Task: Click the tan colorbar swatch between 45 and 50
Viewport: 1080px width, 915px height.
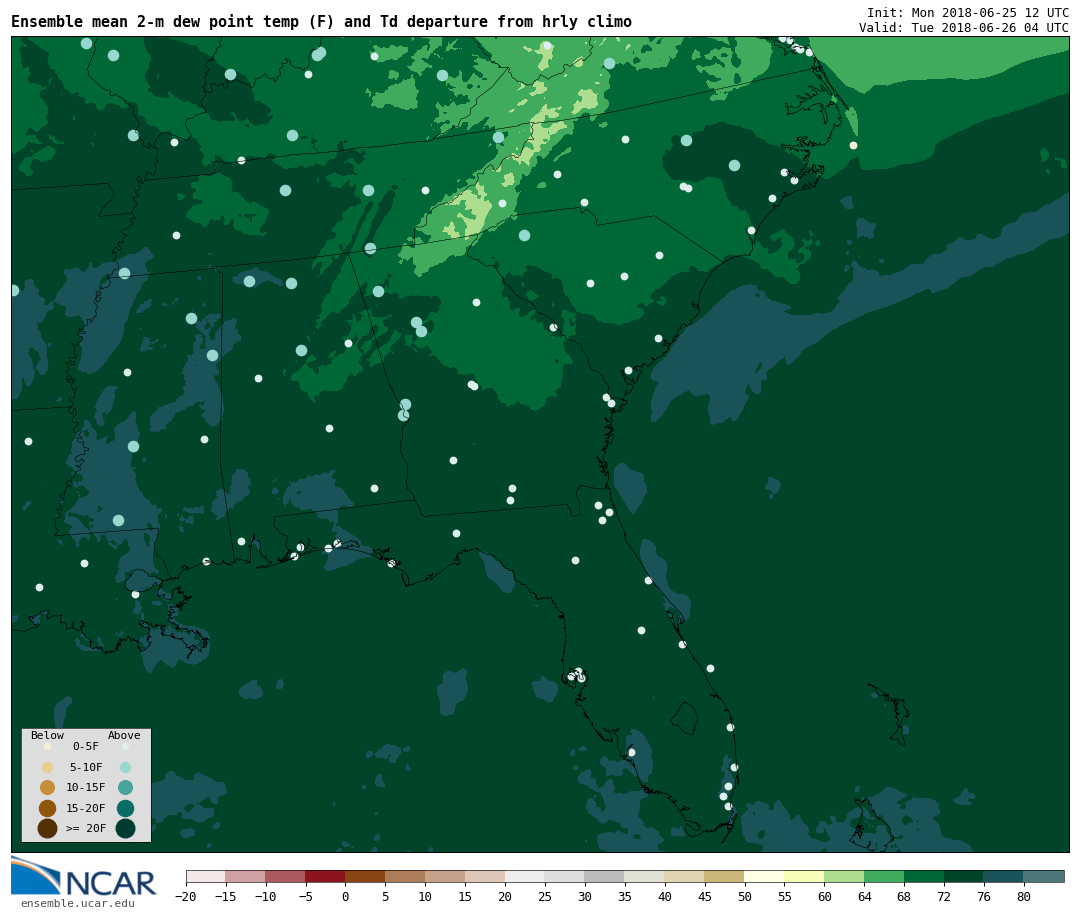Action: 725,877
